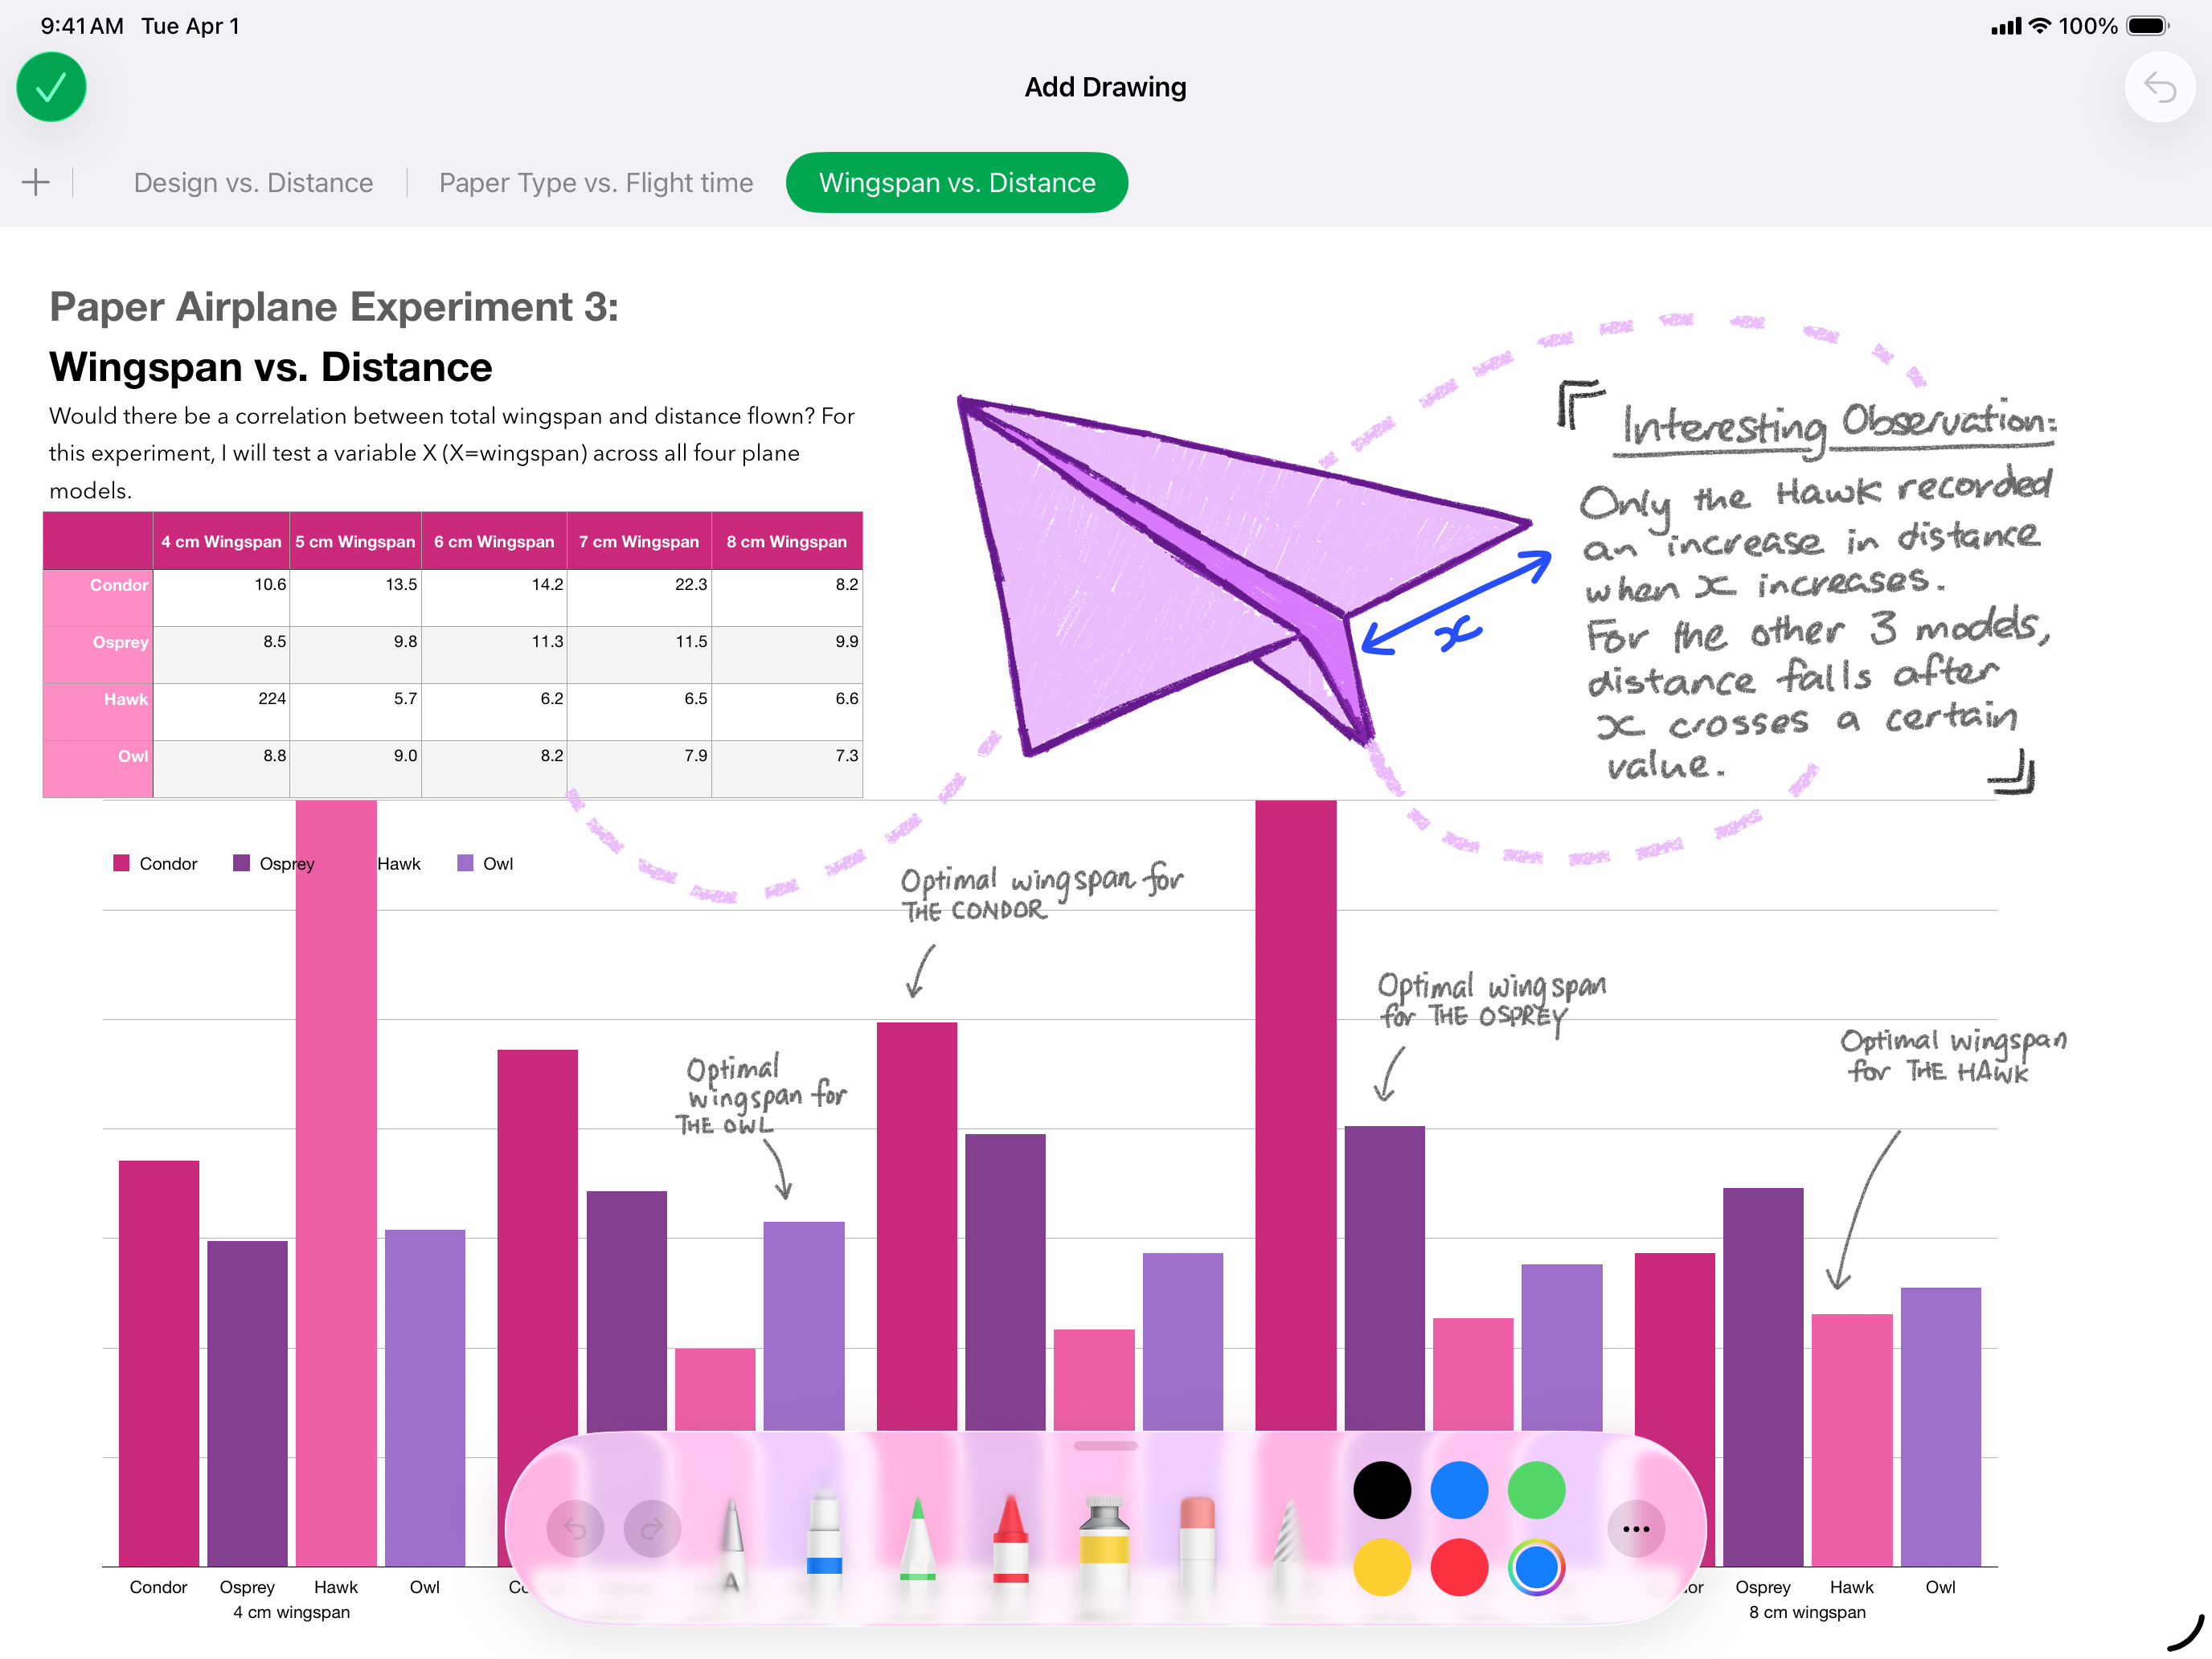This screenshot has width=2212, height=1659.
Task: Tap the Owl cell showing 7.3
Action: coord(787,768)
